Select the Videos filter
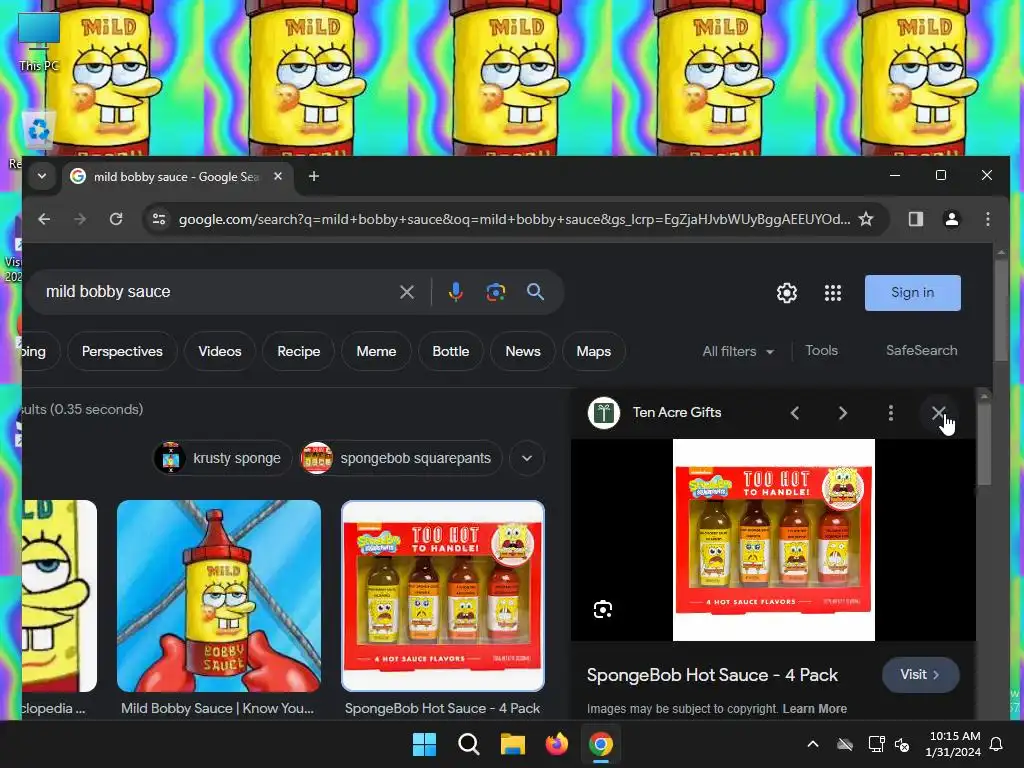Image resolution: width=1024 pixels, height=768 pixels. [220, 351]
